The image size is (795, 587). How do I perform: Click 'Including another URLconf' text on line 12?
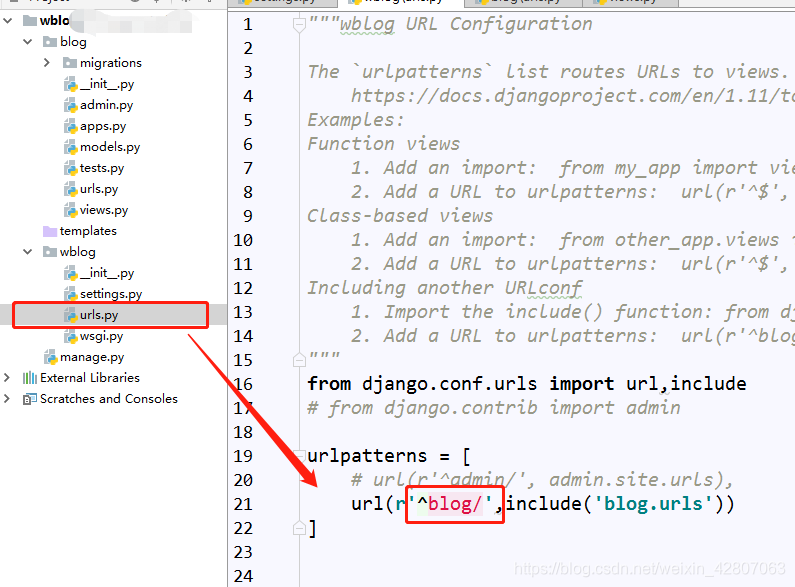445,288
